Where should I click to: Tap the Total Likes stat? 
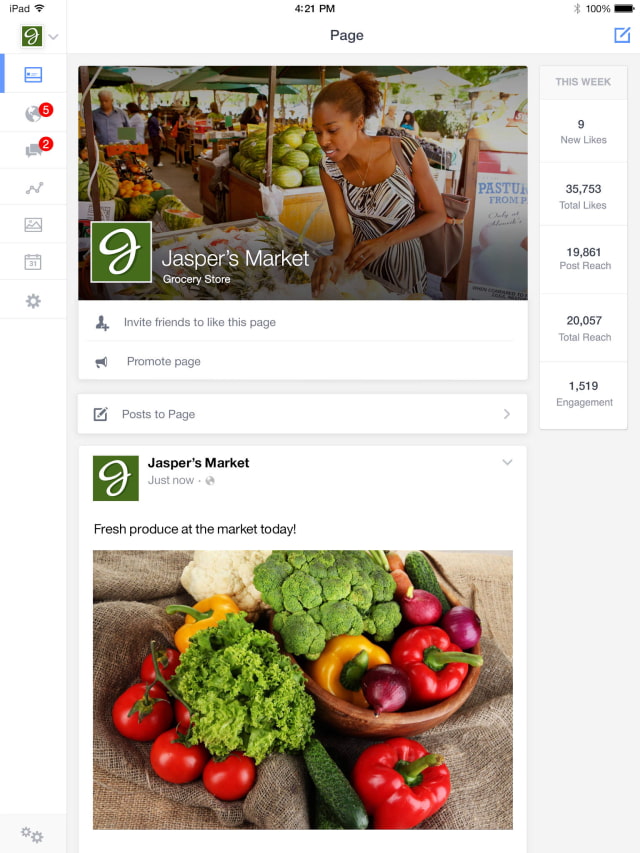click(x=583, y=196)
